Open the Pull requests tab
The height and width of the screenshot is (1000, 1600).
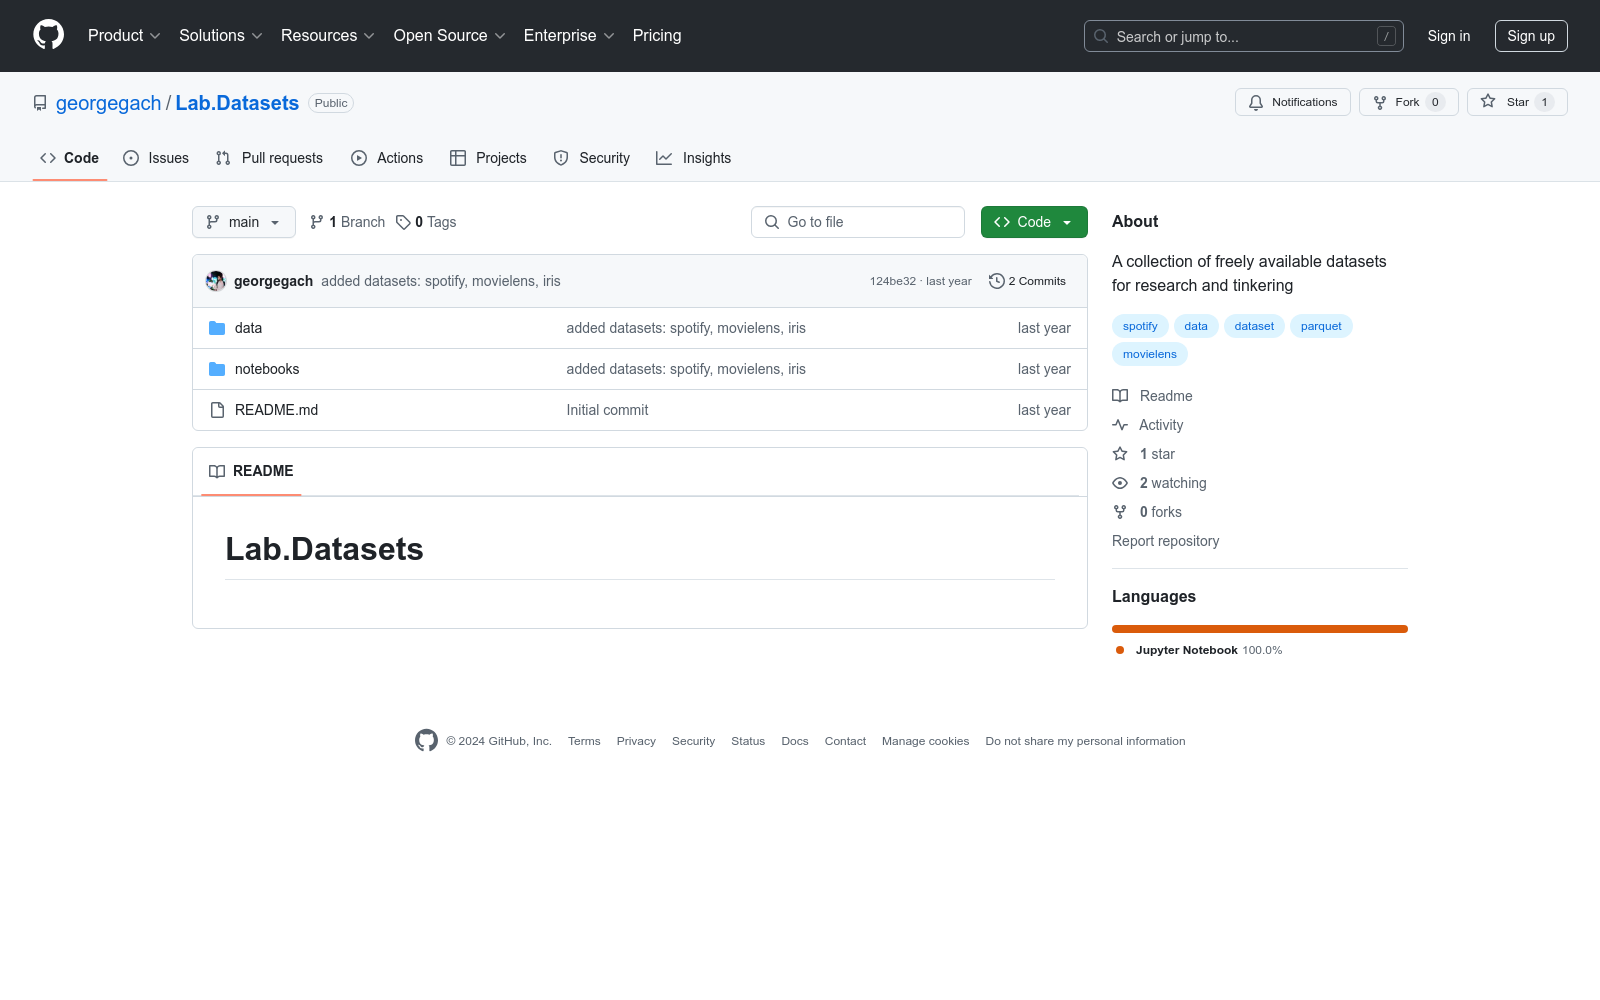pyautogui.click(x=269, y=158)
